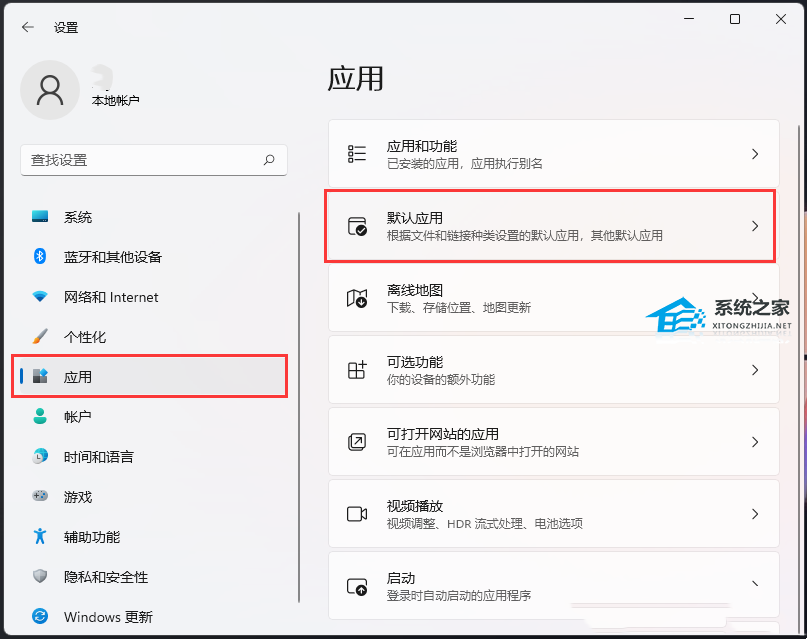
Task: Click the chevron on 启动 row
Action: coord(755,584)
